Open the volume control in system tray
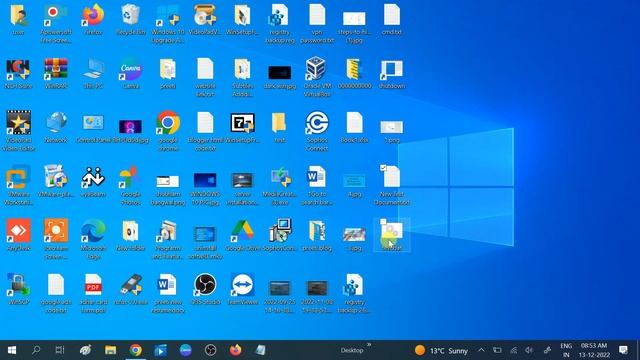 529,350
